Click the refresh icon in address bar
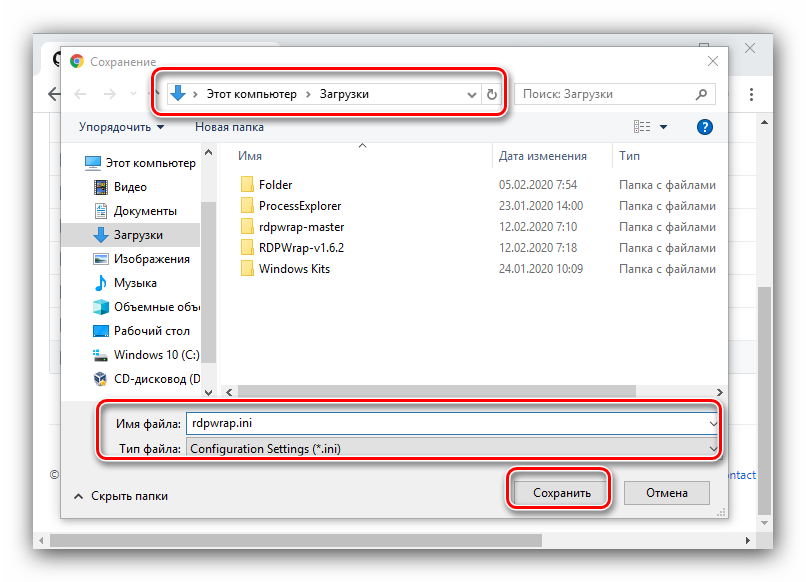The height and width of the screenshot is (582, 806). (491, 95)
